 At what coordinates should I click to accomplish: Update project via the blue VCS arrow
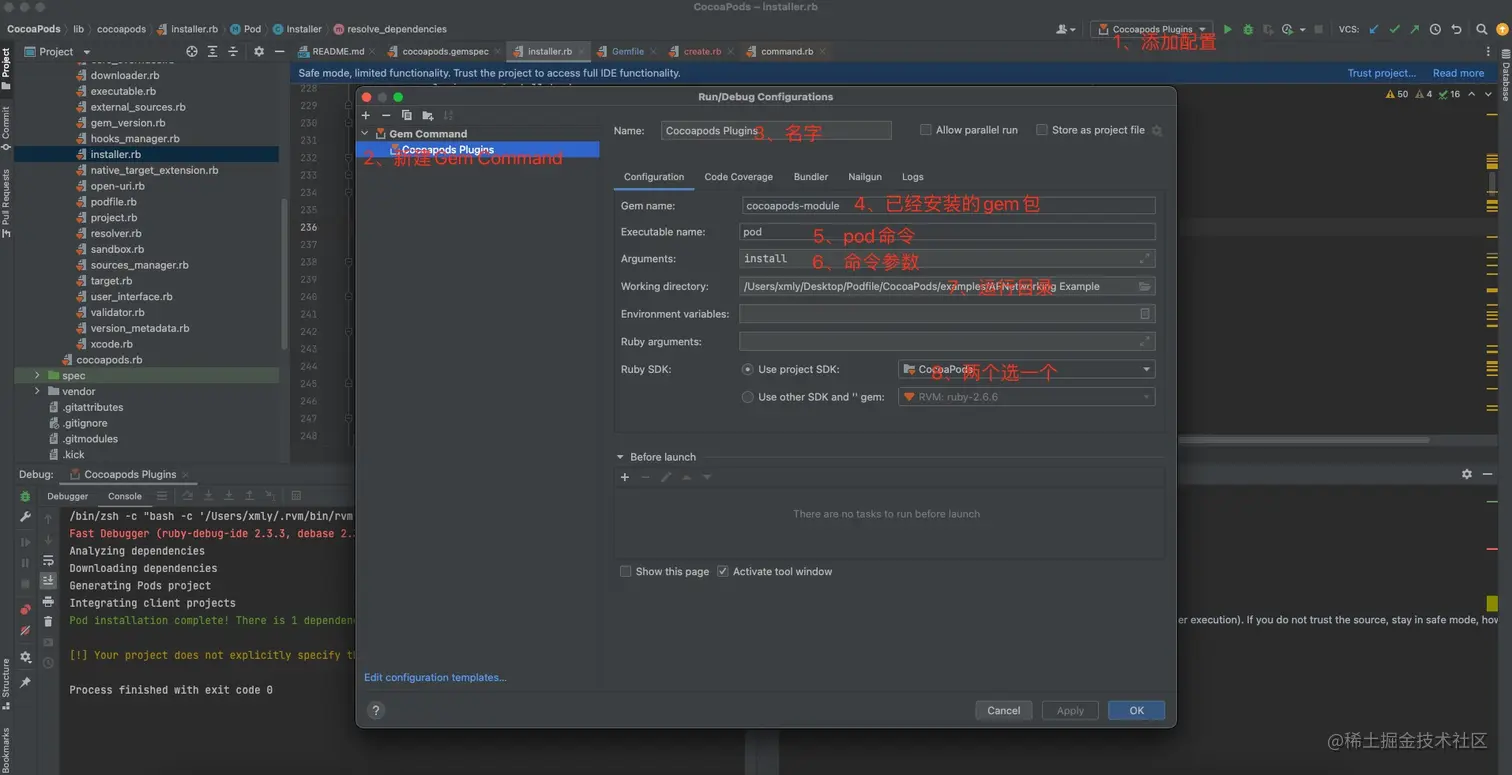click(1374, 30)
